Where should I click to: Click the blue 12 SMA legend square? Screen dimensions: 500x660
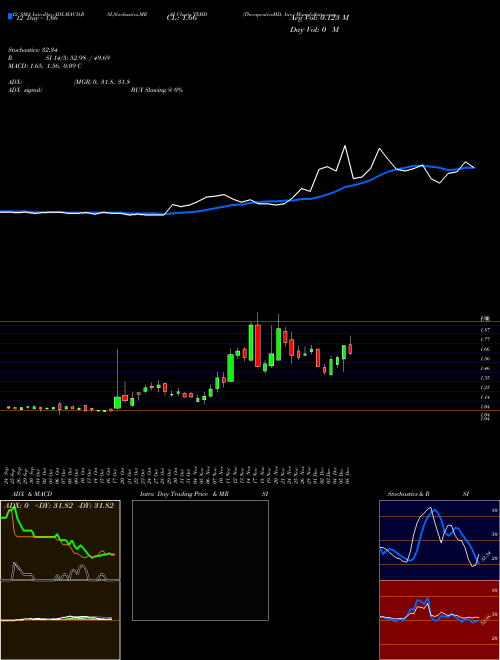point(10,16)
